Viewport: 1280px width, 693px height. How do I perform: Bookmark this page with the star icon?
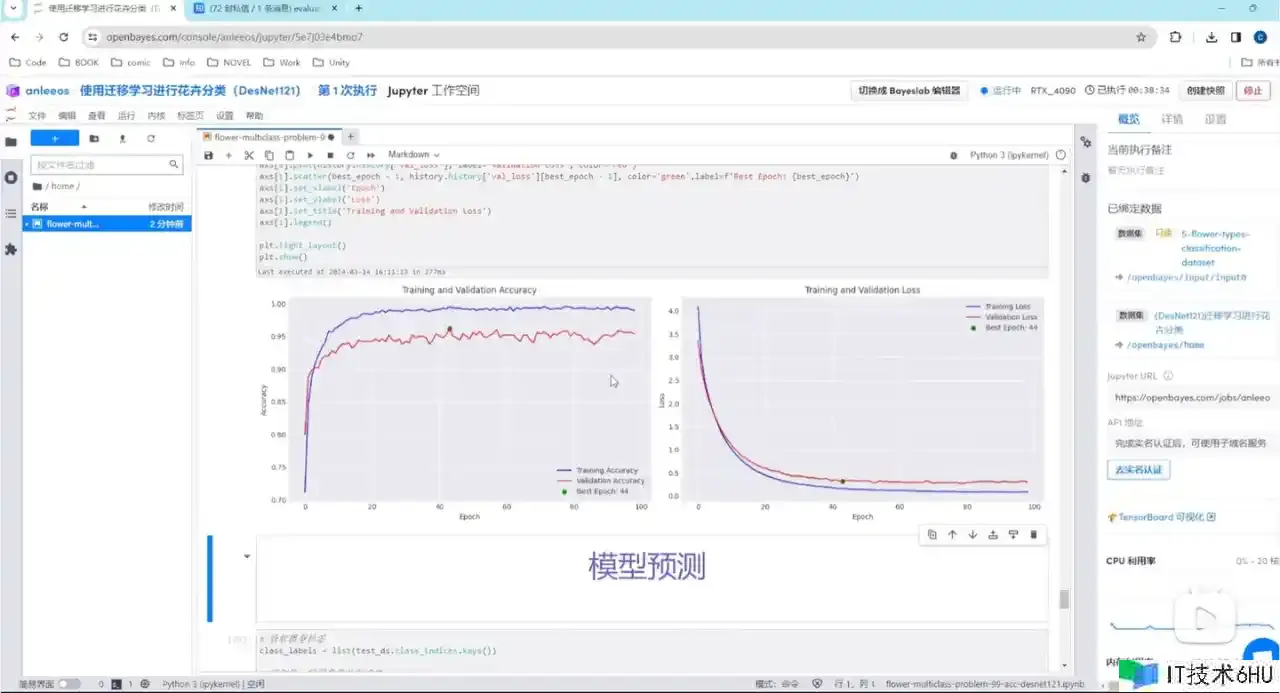1141,37
